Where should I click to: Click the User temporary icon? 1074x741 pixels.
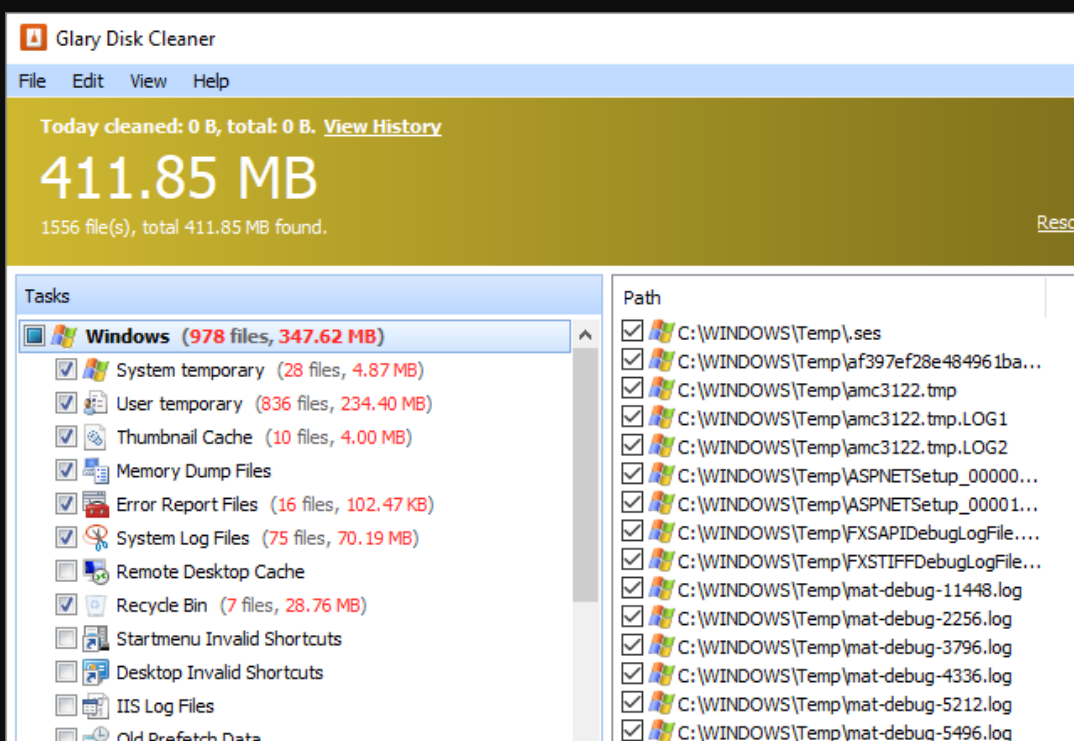(95, 403)
